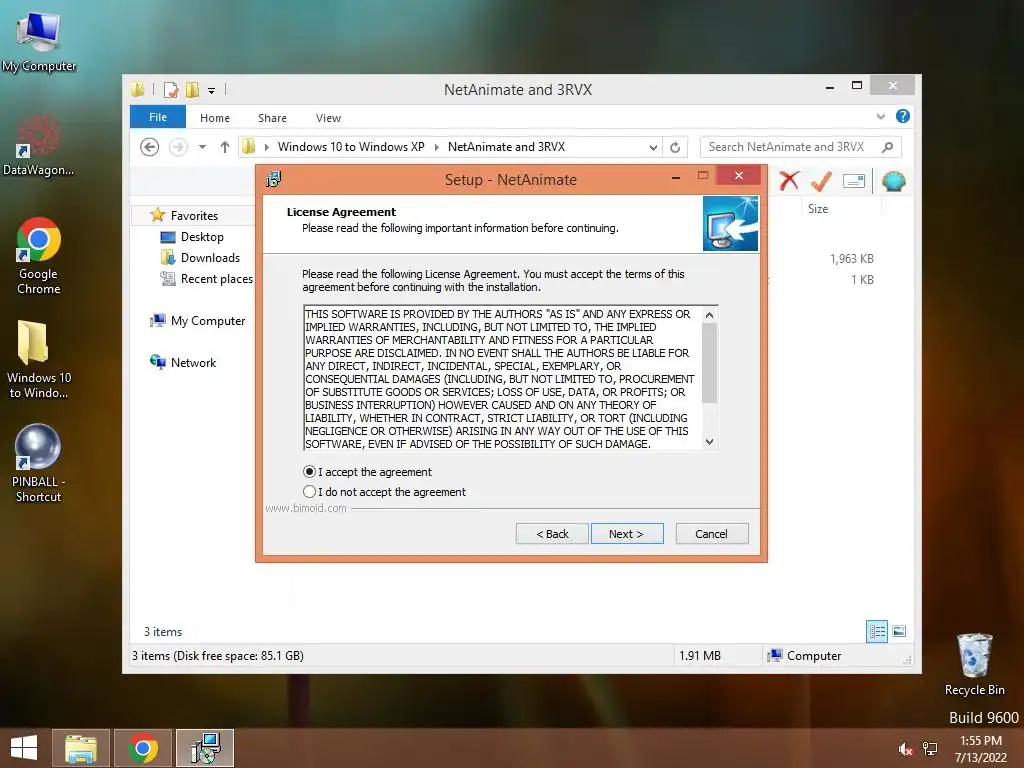This screenshot has height=768, width=1024.
Task: Open the Windows Start button
Action: click(24, 748)
